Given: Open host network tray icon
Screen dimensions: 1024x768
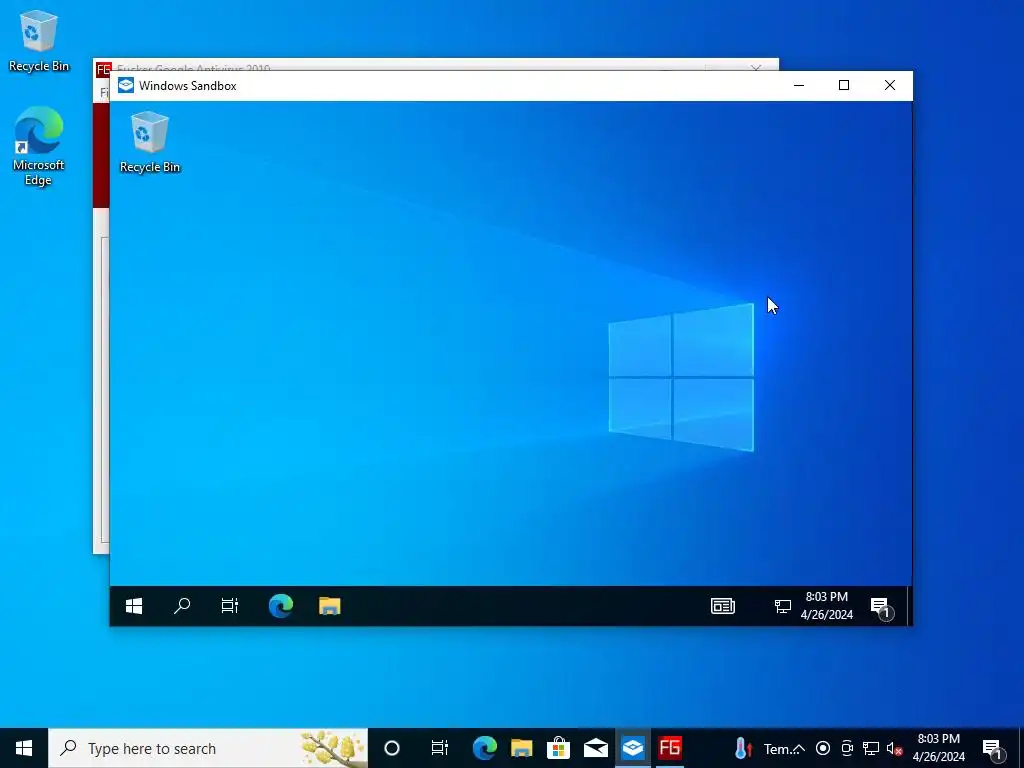Looking at the screenshot, I should [871, 748].
